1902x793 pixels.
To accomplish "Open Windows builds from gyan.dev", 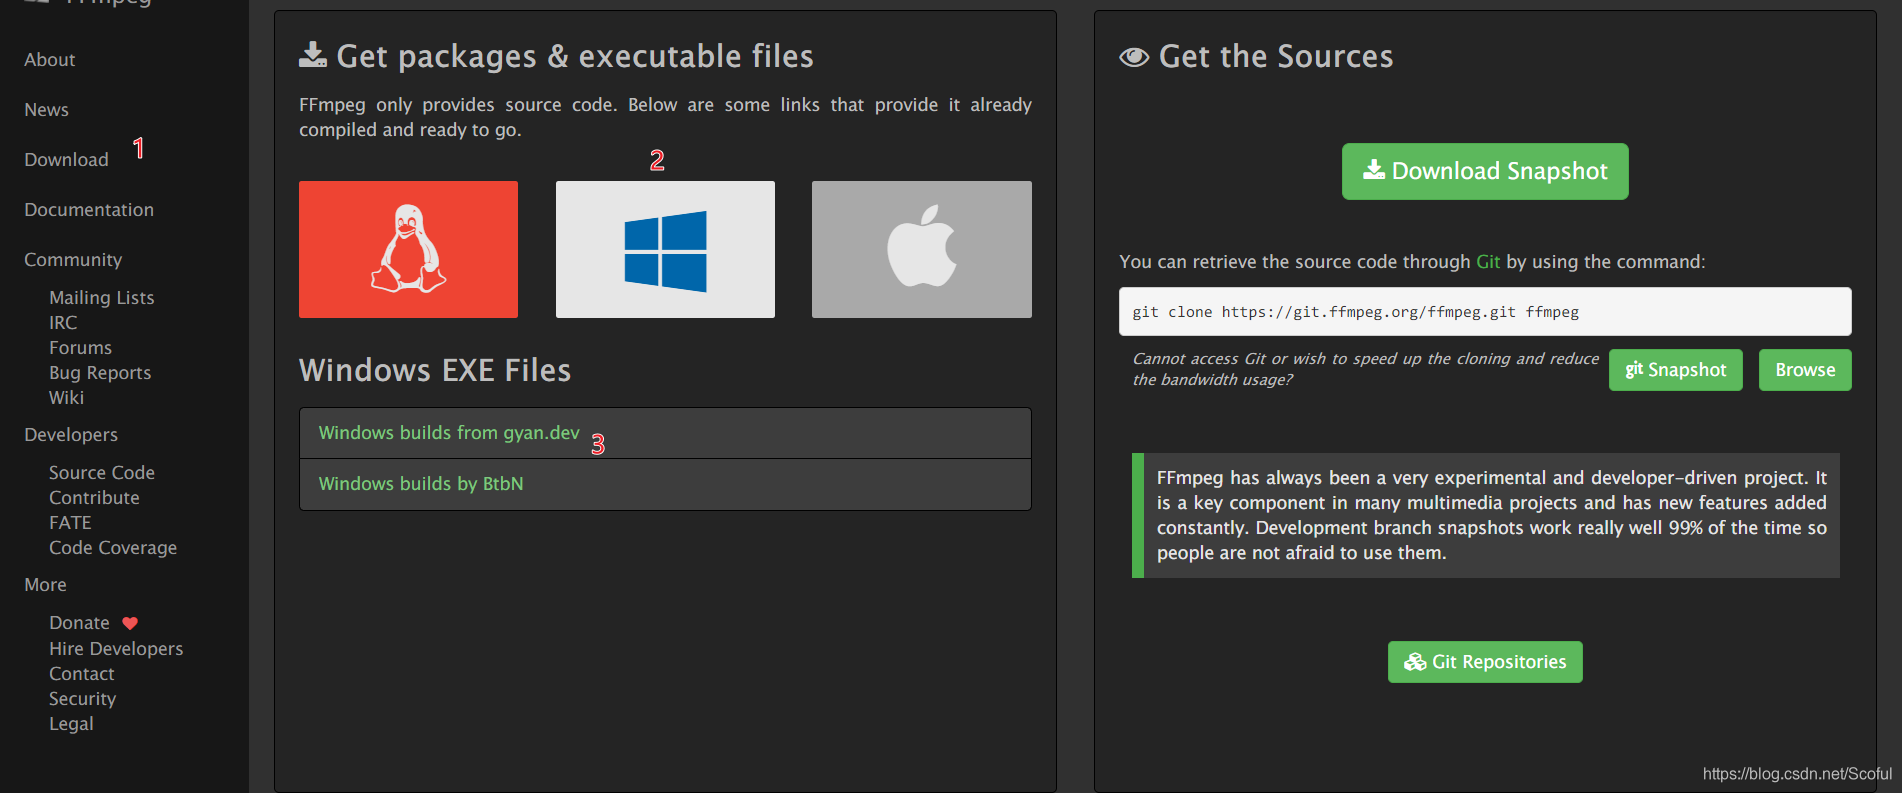I will click(x=449, y=433).
